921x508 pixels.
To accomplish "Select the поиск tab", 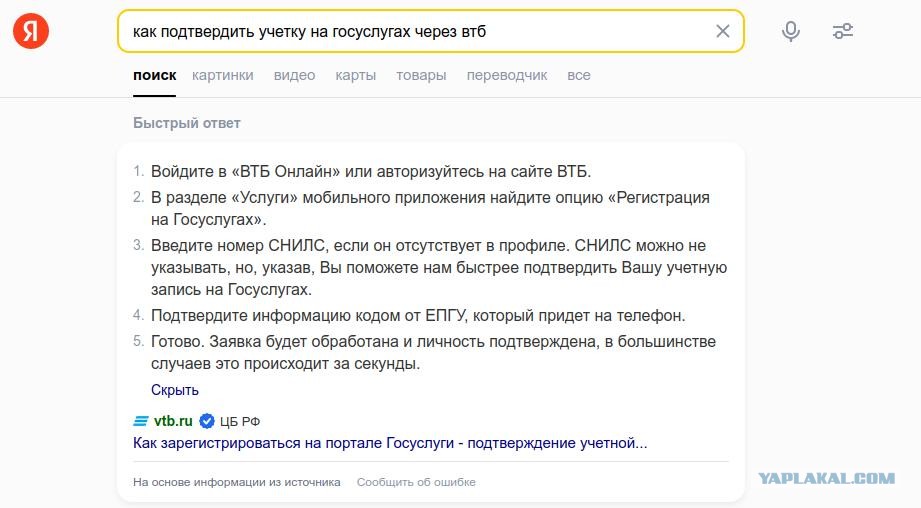I will click(x=154, y=76).
